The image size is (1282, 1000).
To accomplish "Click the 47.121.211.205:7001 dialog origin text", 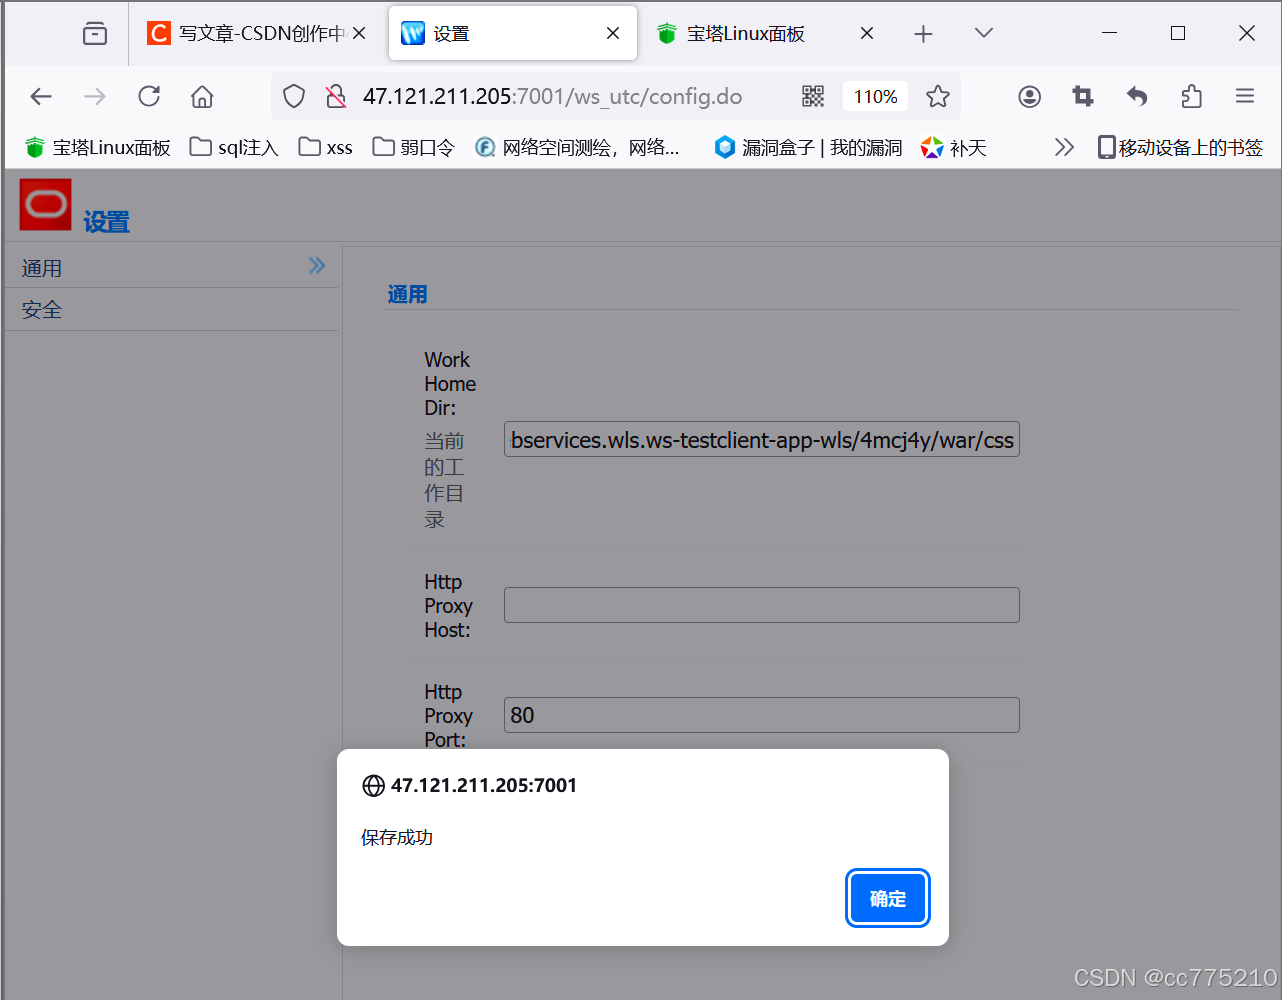I will point(484,786).
